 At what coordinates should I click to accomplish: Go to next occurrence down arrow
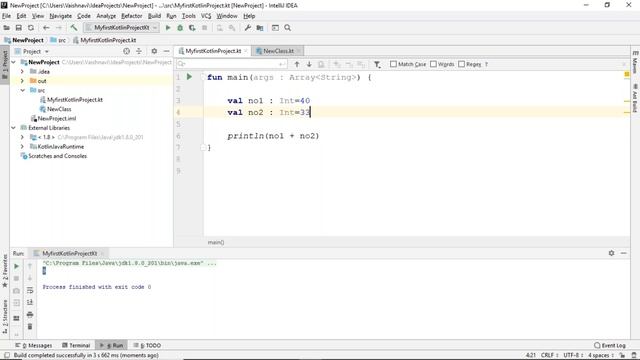pos(309,64)
